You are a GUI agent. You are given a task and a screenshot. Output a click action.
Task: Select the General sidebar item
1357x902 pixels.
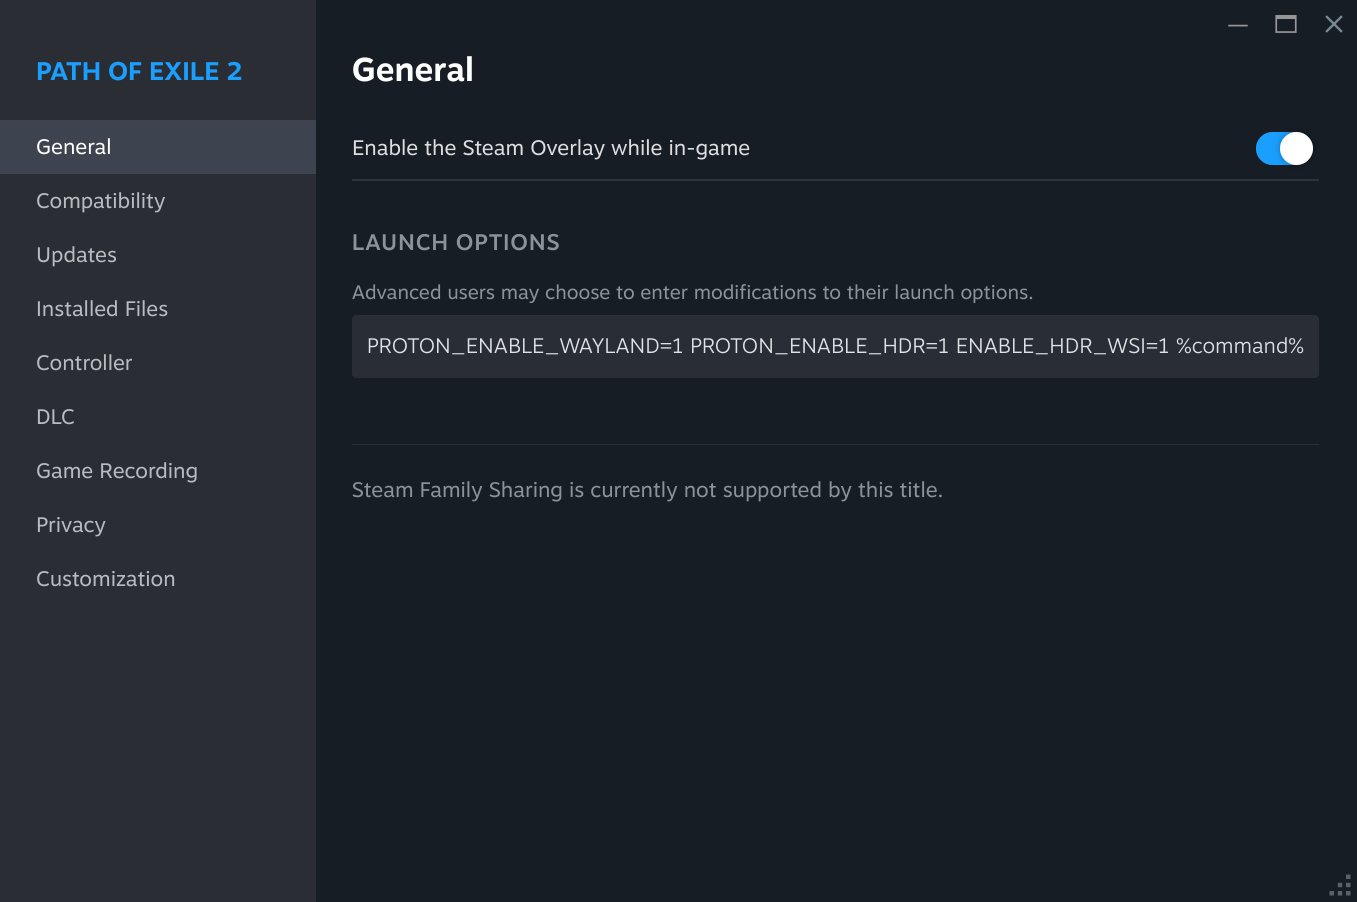[74, 147]
